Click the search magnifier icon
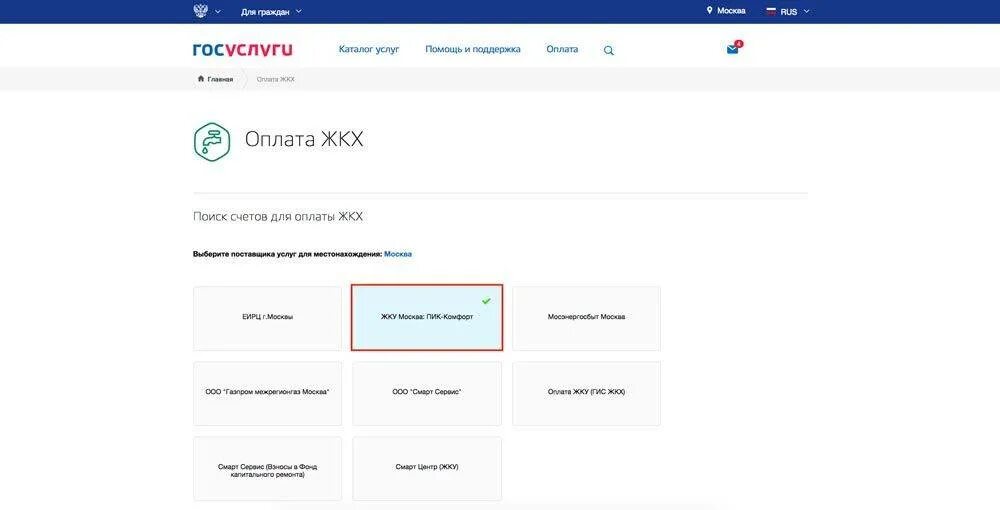1000x510 pixels. [x=608, y=50]
